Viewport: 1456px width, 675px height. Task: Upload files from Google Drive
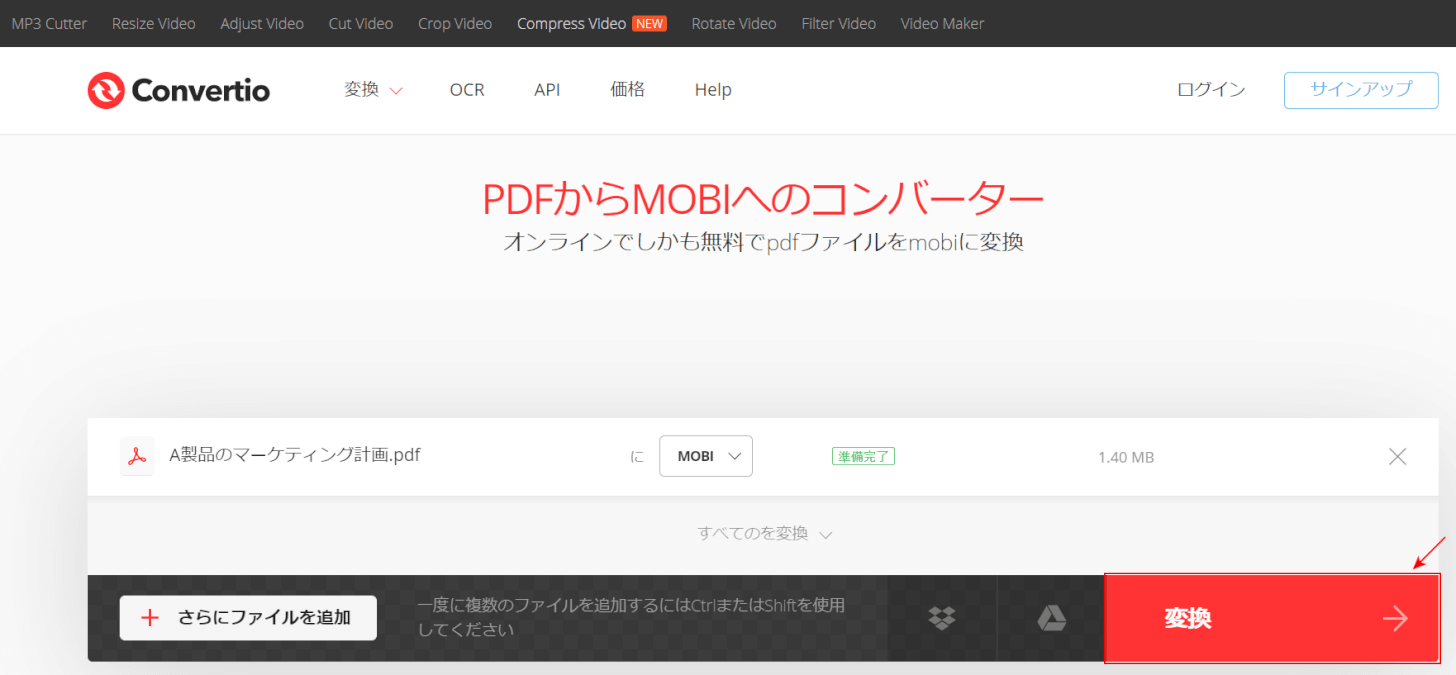click(1053, 618)
